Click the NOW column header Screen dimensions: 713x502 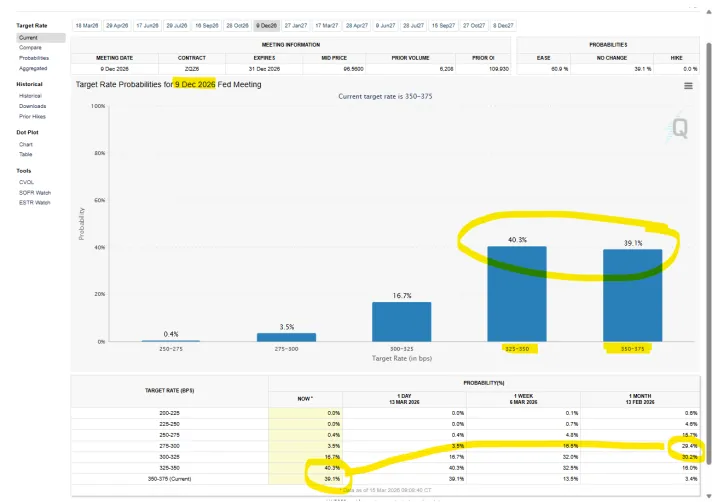coord(305,399)
